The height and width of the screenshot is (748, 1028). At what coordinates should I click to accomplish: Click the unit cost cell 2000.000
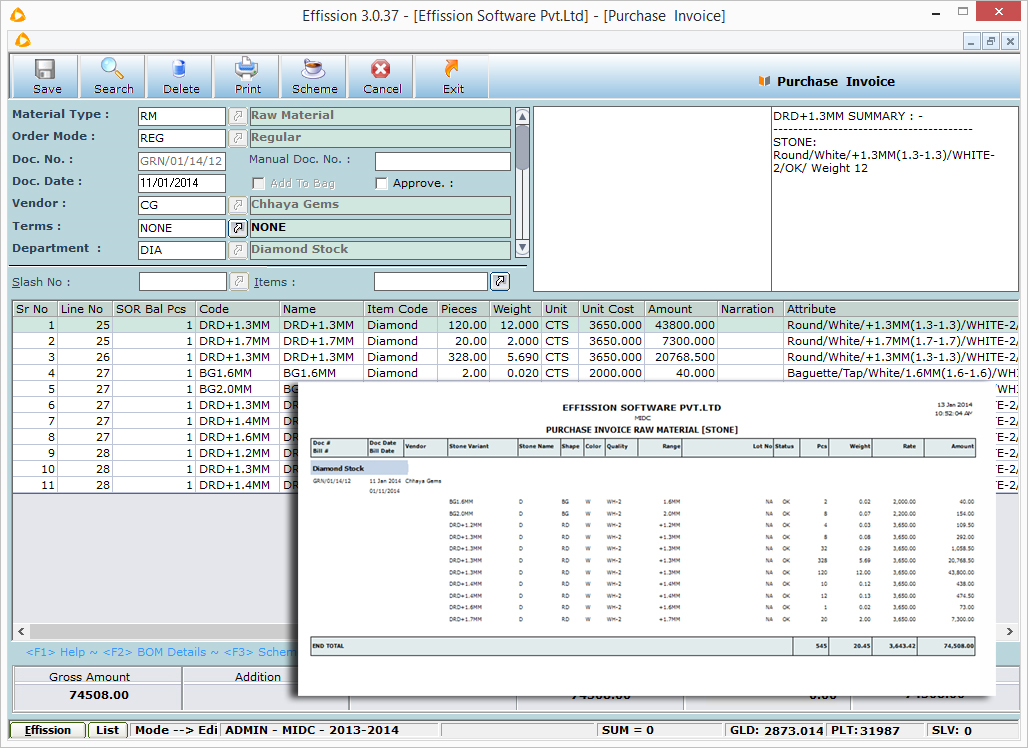(x=611, y=373)
